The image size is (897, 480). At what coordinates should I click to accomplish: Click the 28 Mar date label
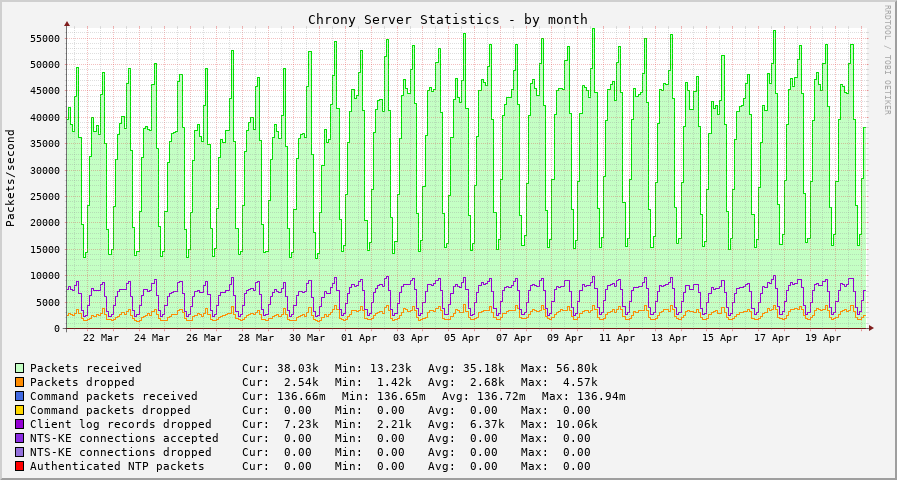click(256, 338)
